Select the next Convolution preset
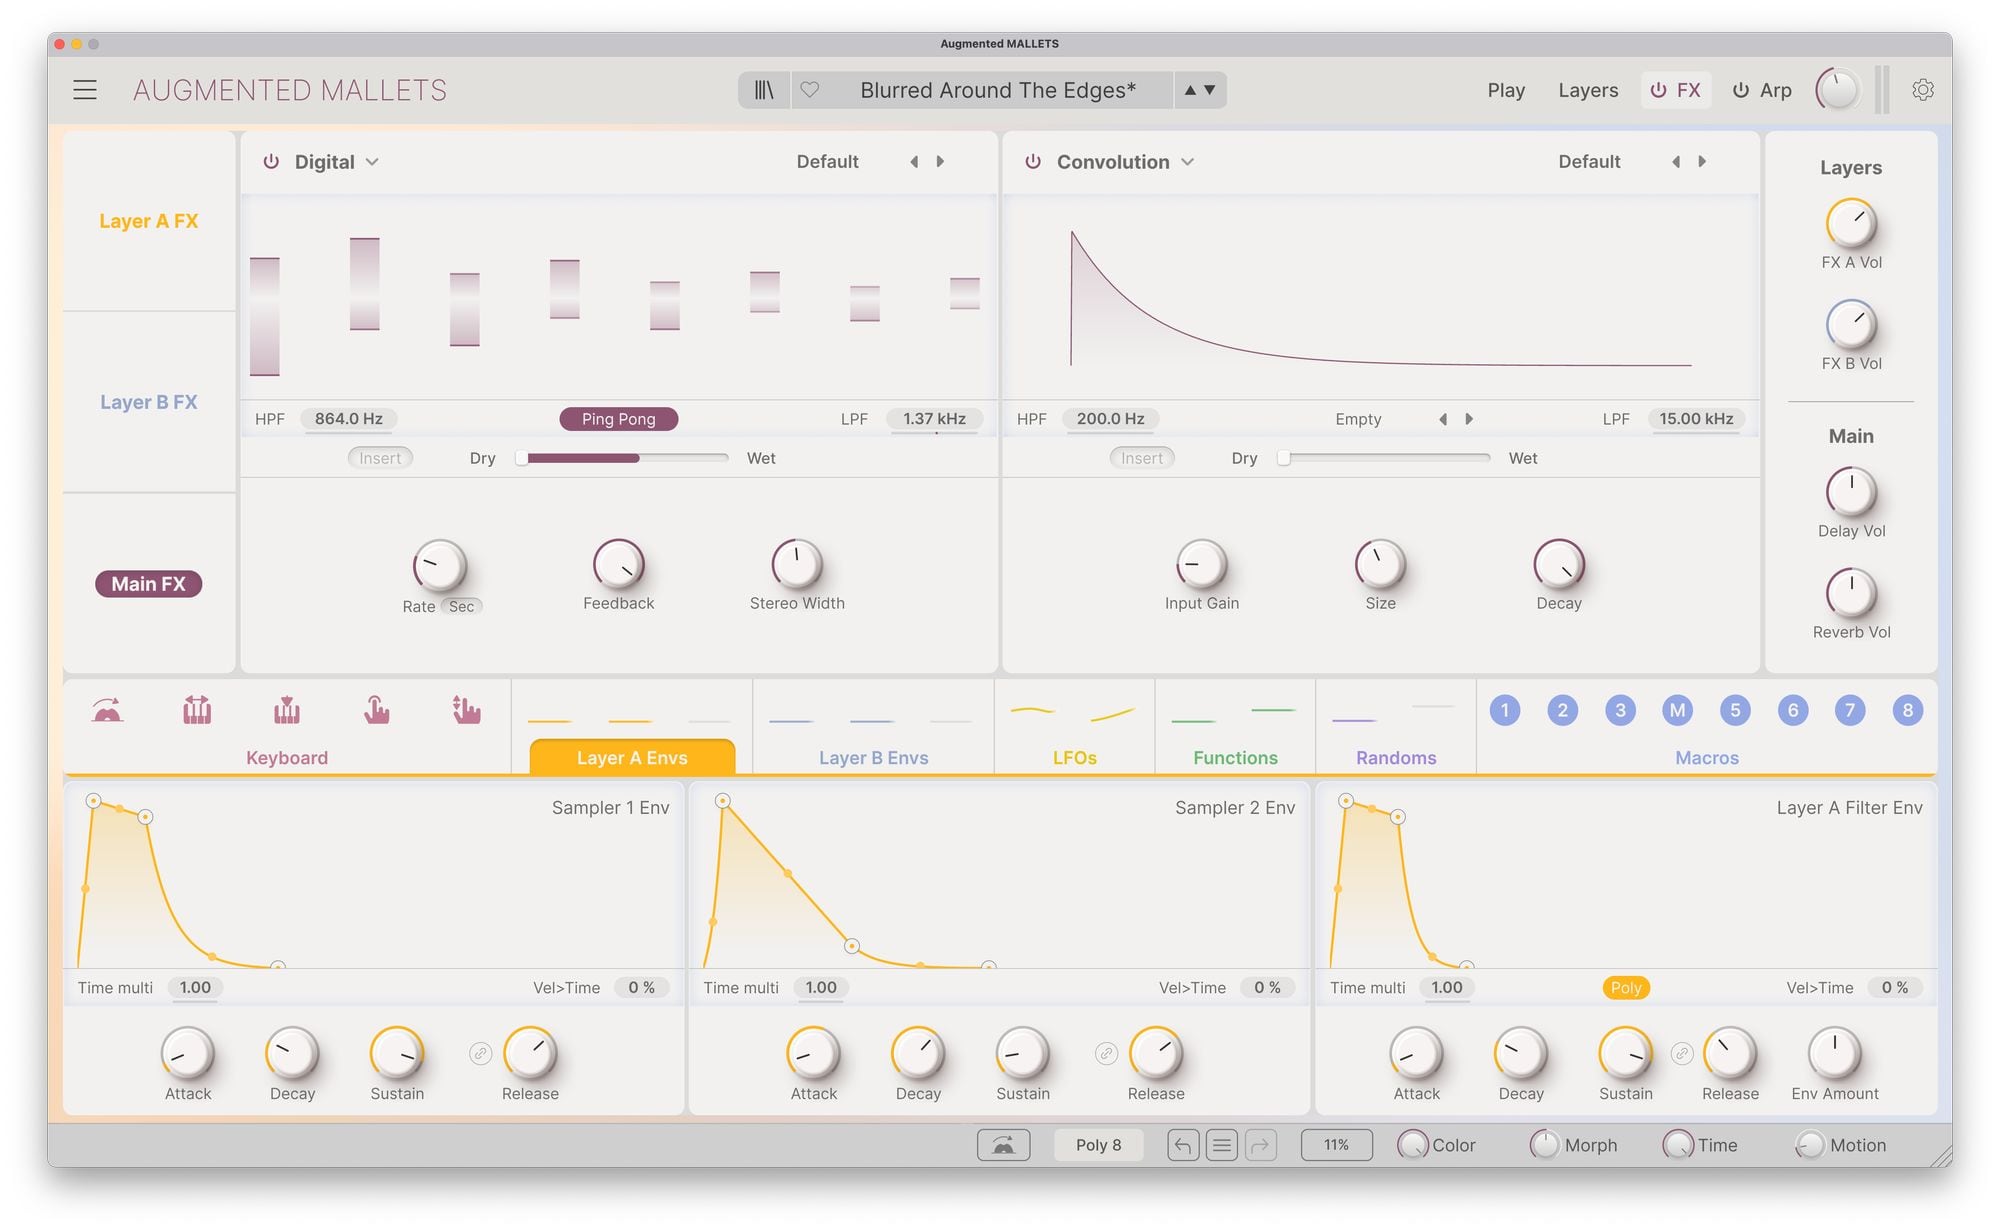Viewport: 2000px width, 1230px height. point(1702,162)
